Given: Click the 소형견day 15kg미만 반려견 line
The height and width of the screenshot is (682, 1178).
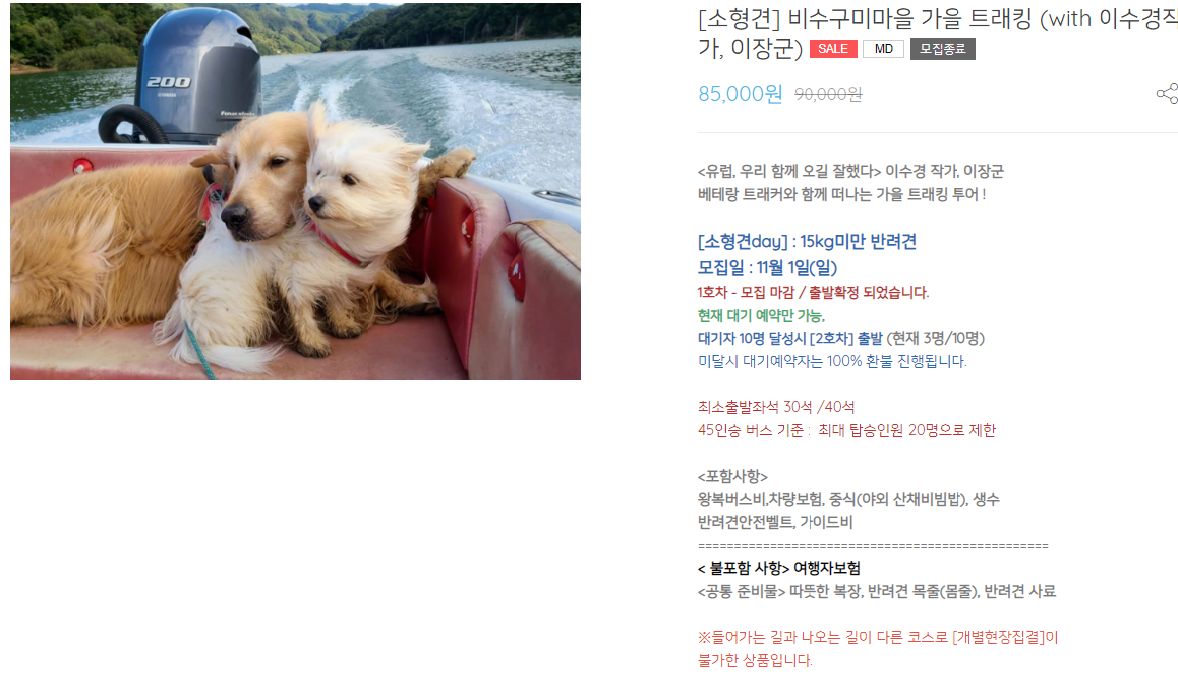Looking at the screenshot, I should click(807, 241).
